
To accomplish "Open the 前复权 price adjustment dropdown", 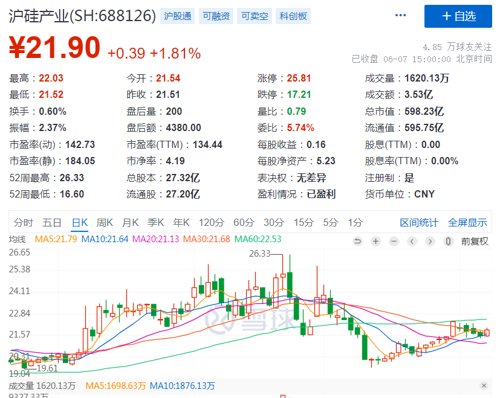I will pyautogui.click(x=475, y=241).
